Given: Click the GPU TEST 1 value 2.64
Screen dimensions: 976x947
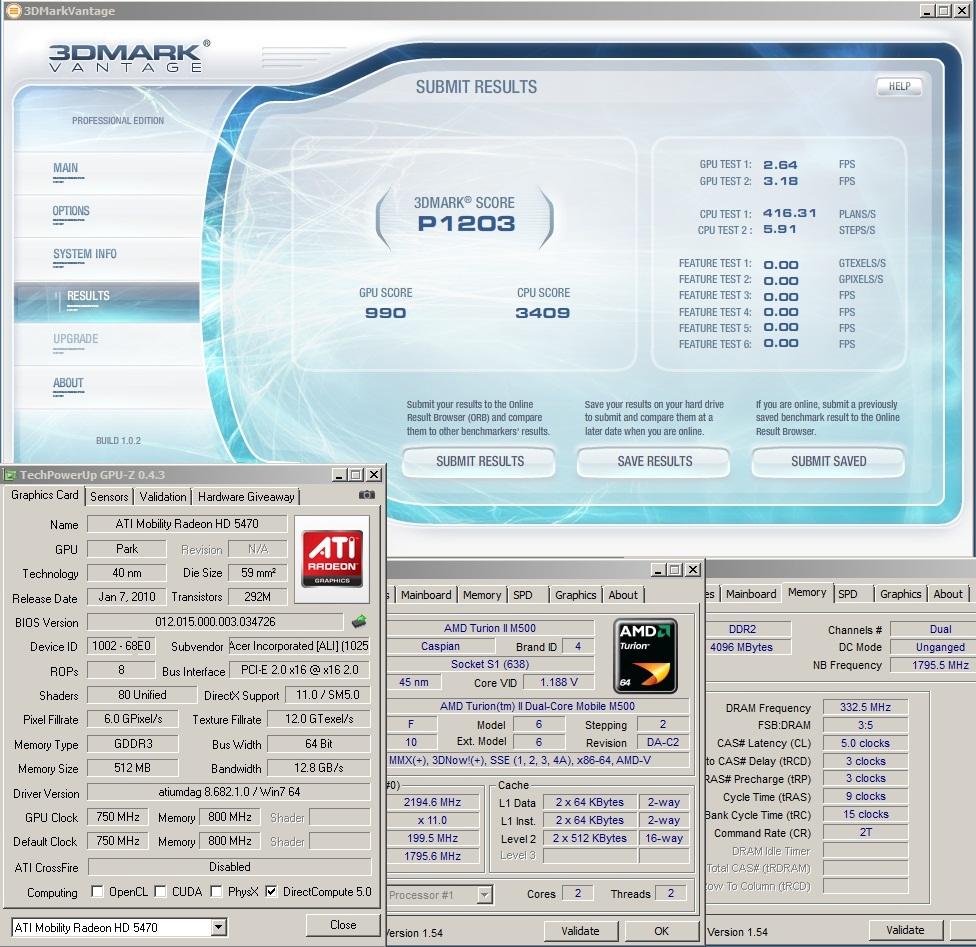Looking at the screenshot, I should [780, 165].
